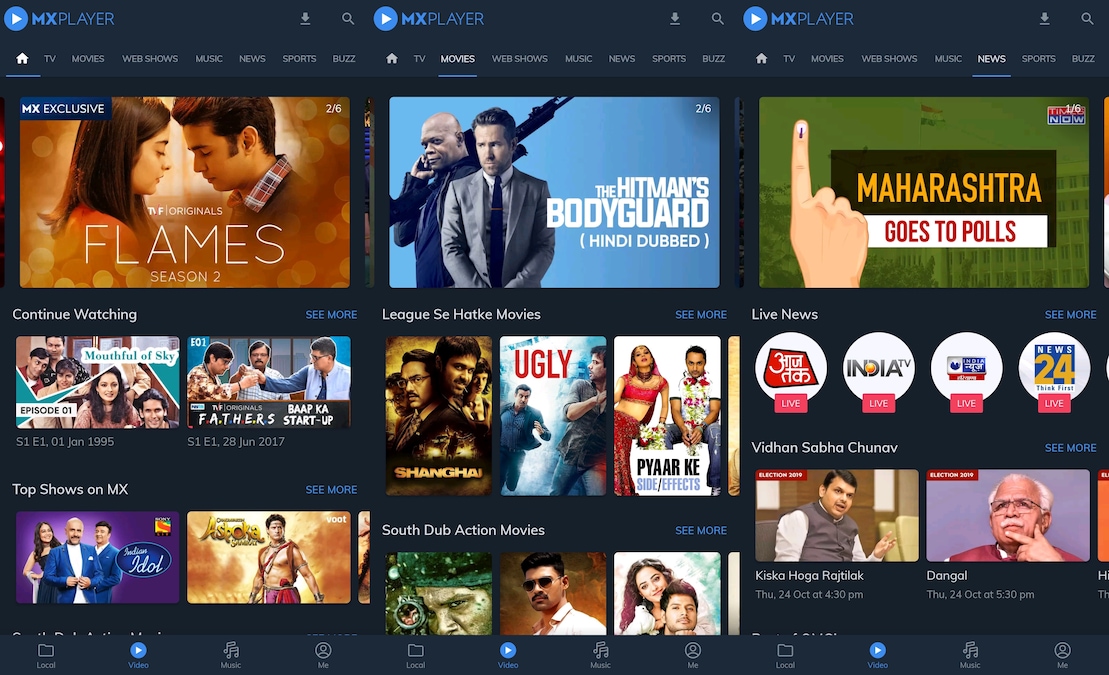
Task: Open the Me profile icon below Top Shows
Action: [x=323, y=655]
